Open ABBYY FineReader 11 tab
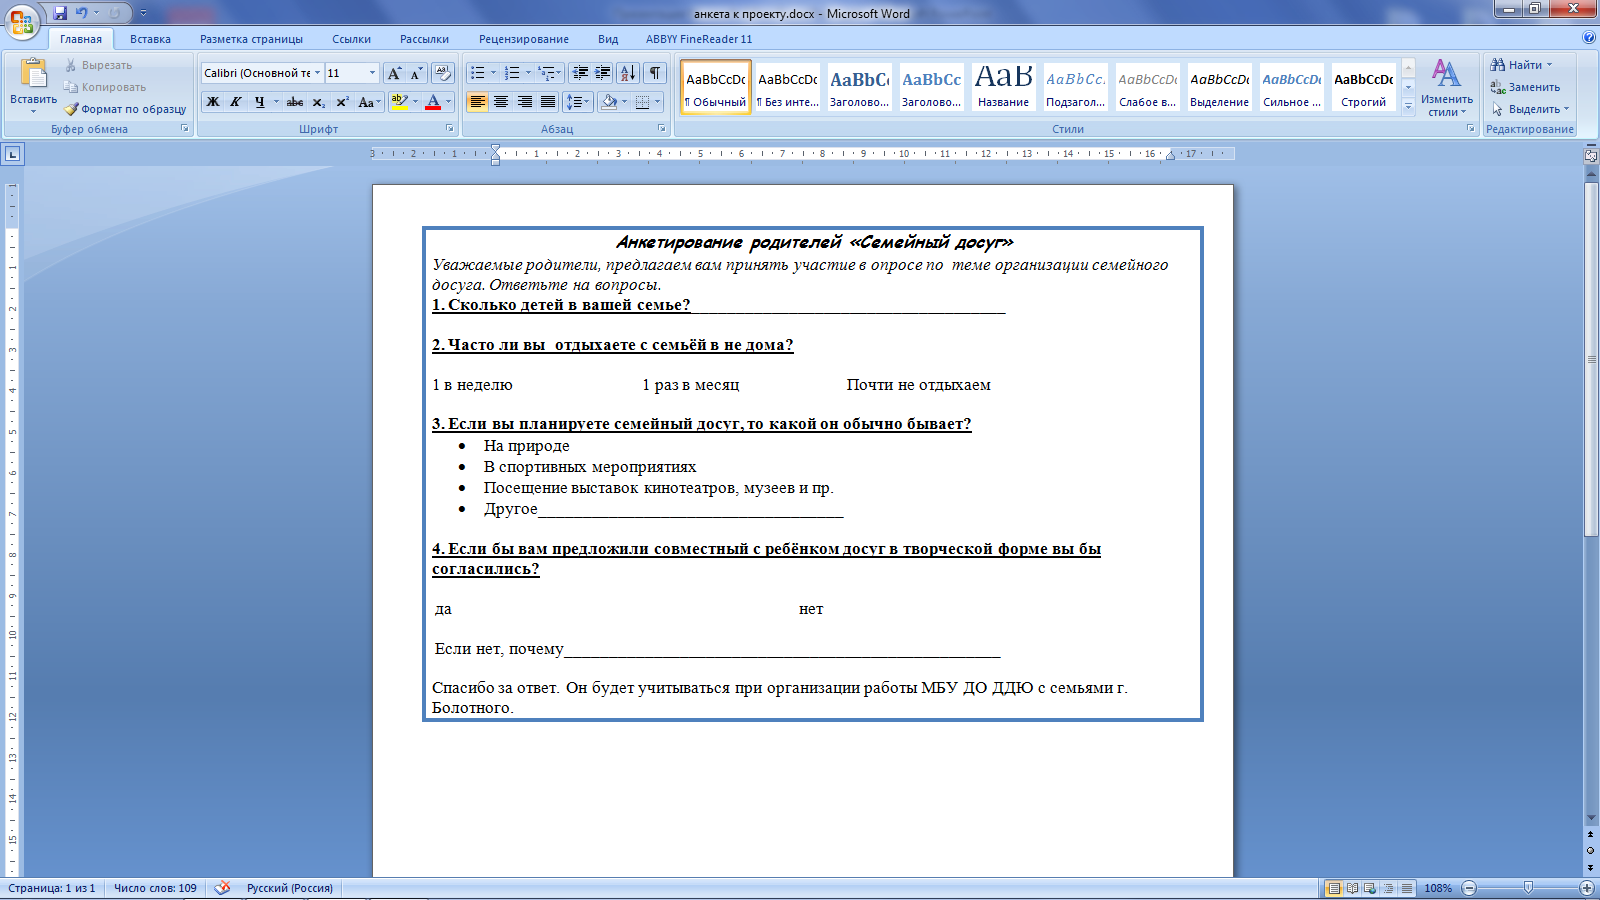1600x900 pixels. [x=699, y=39]
